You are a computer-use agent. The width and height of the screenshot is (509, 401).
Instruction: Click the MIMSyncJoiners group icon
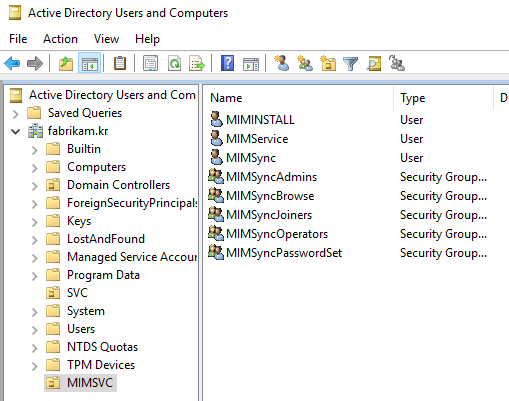(x=216, y=214)
